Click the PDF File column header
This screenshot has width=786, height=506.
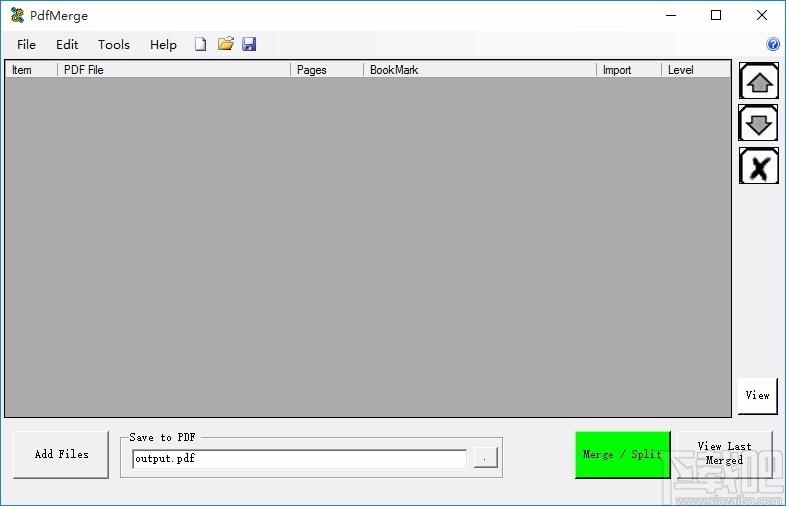pyautogui.click(x=174, y=70)
